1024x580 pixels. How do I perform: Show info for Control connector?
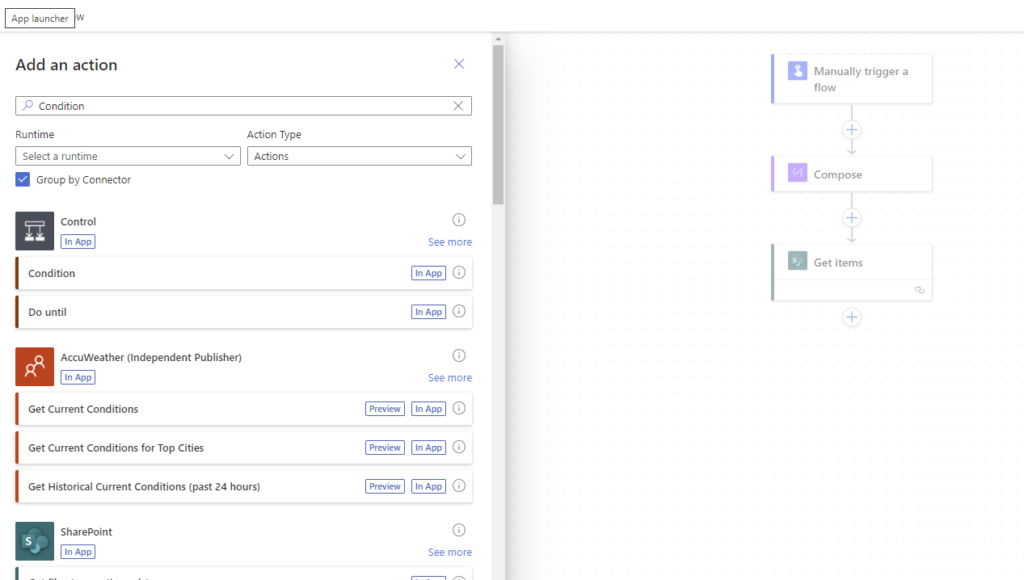(459, 219)
